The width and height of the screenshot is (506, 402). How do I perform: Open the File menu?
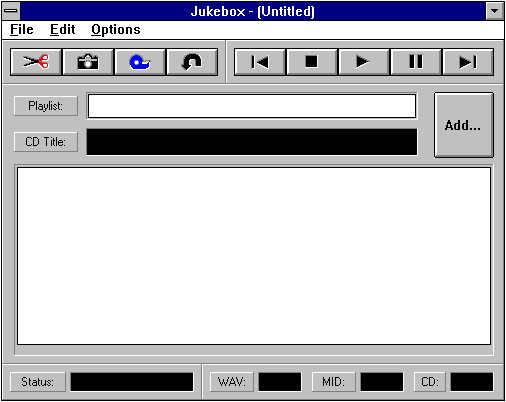click(22, 30)
